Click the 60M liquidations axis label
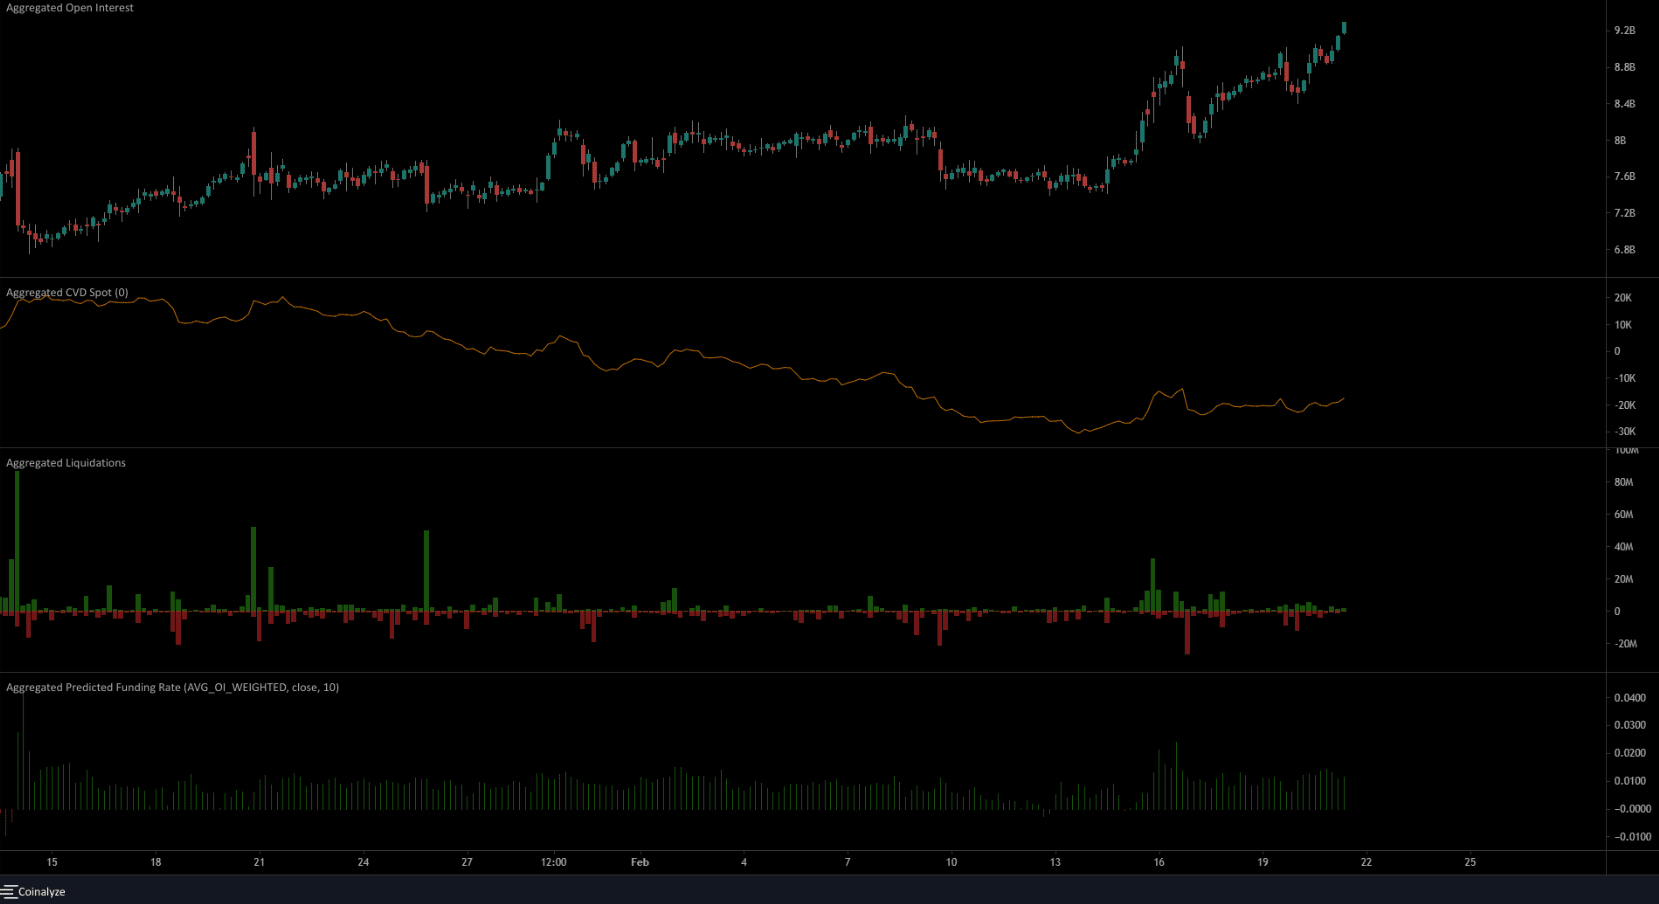 pyautogui.click(x=1623, y=515)
